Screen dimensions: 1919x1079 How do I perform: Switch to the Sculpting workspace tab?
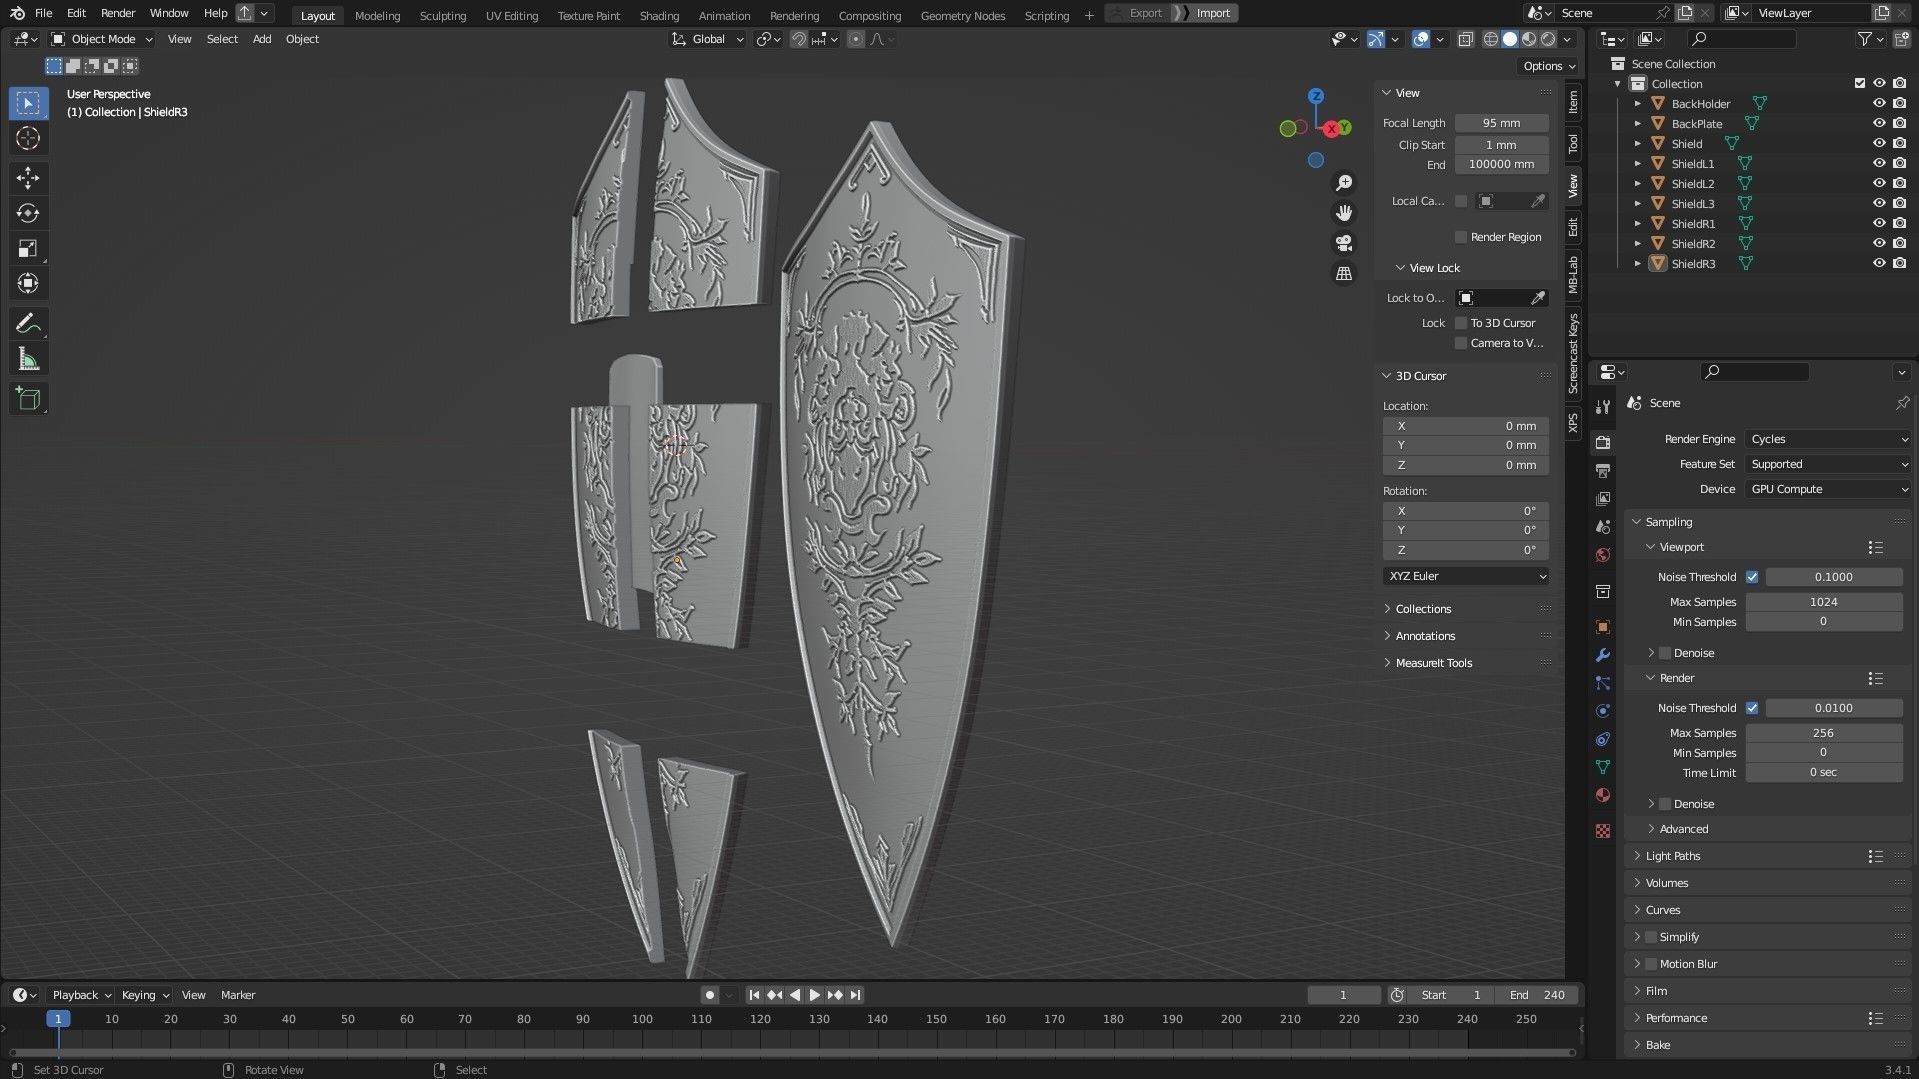443,15
